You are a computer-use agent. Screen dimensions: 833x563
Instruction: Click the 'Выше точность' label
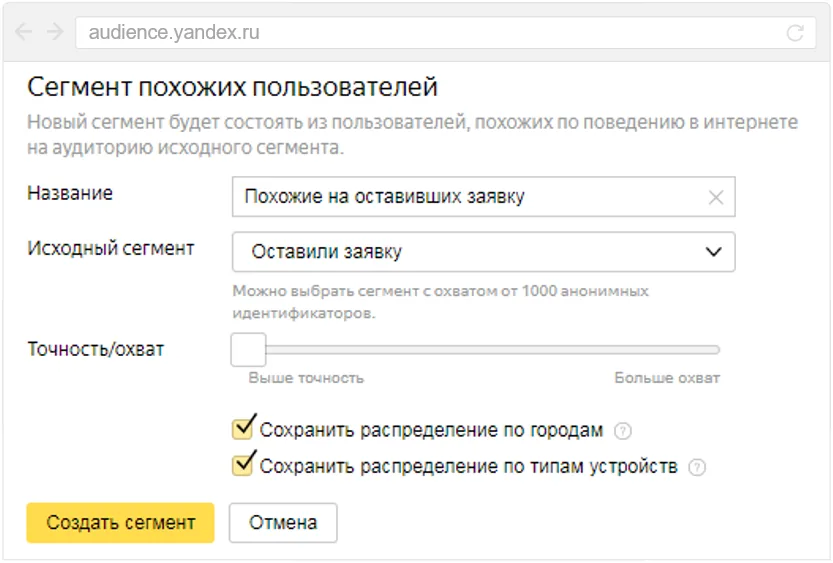coord(306,378)
